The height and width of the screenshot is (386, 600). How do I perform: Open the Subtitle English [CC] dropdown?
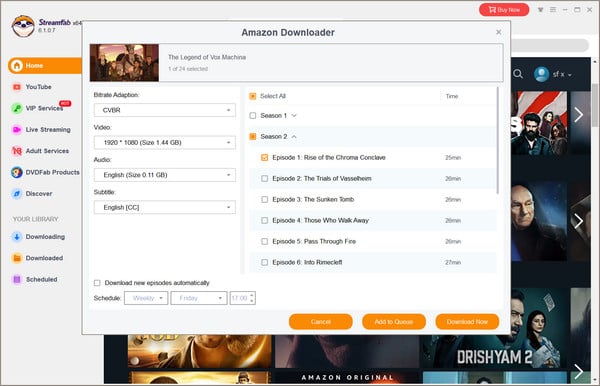pos(165,207)
